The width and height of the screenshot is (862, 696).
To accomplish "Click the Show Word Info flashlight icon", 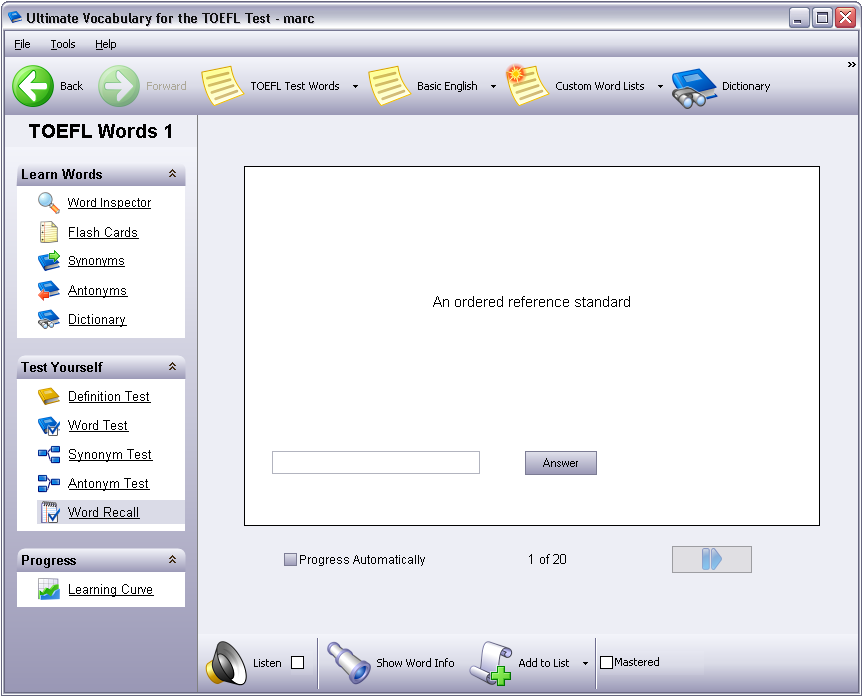I will 349,663.
